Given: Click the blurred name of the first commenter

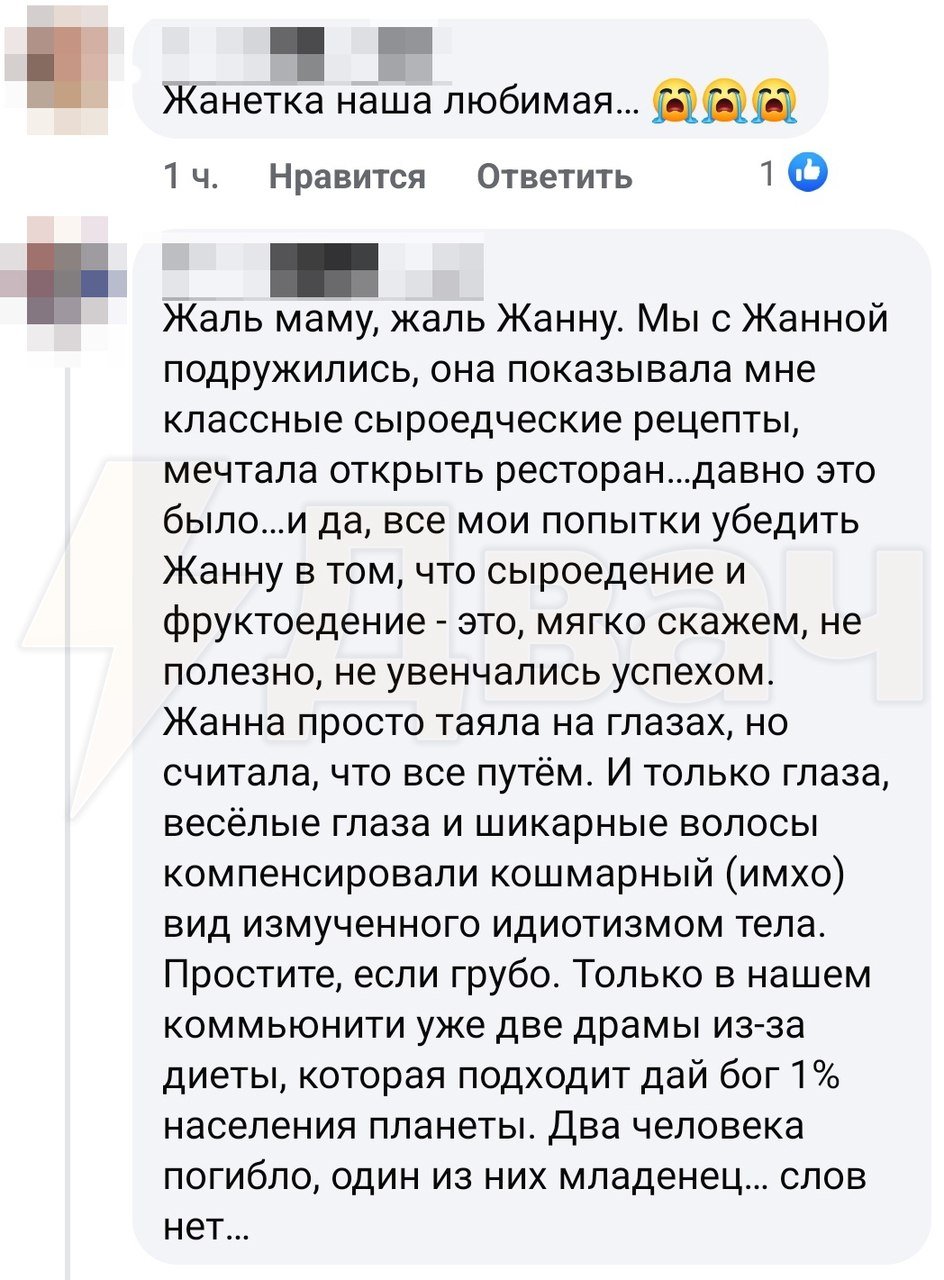Looking at the screenshot, I should click(300, 45).
